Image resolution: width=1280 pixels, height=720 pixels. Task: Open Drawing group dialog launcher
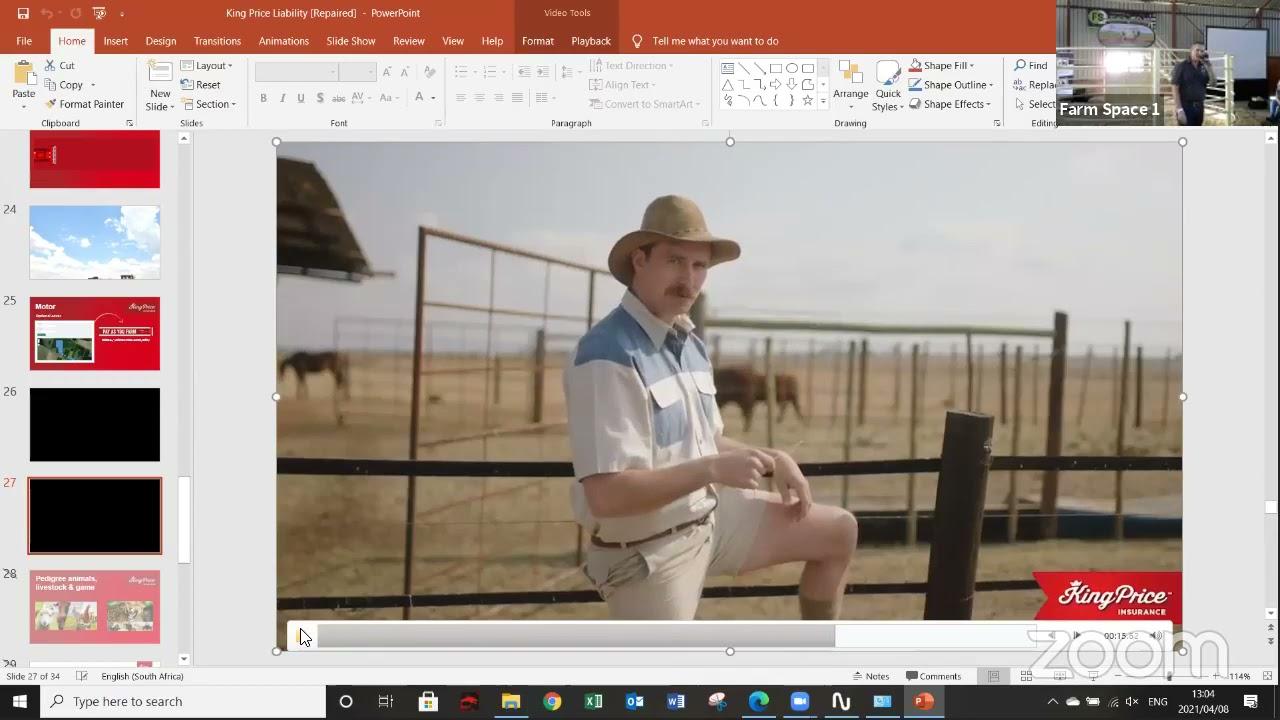997,123
